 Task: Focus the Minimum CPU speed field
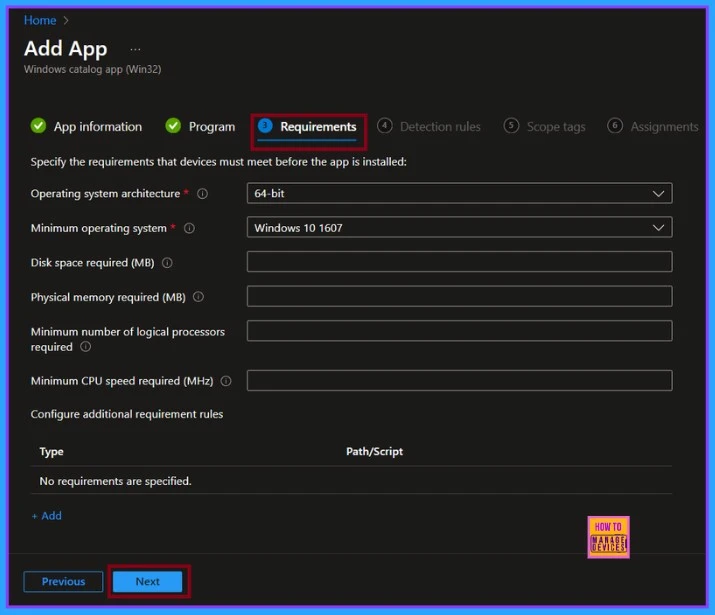coord(459,380)
